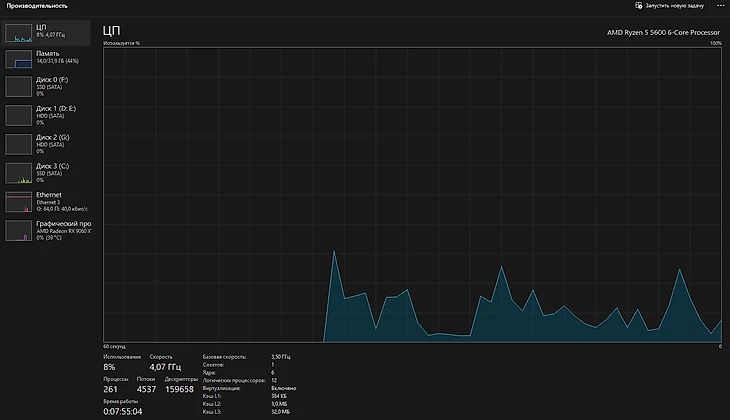The width and height of the screenshot is (730, 420).
Task: Click the AMD Ryzen 5 5600 processor name
Action: click(x=664, y=33)
